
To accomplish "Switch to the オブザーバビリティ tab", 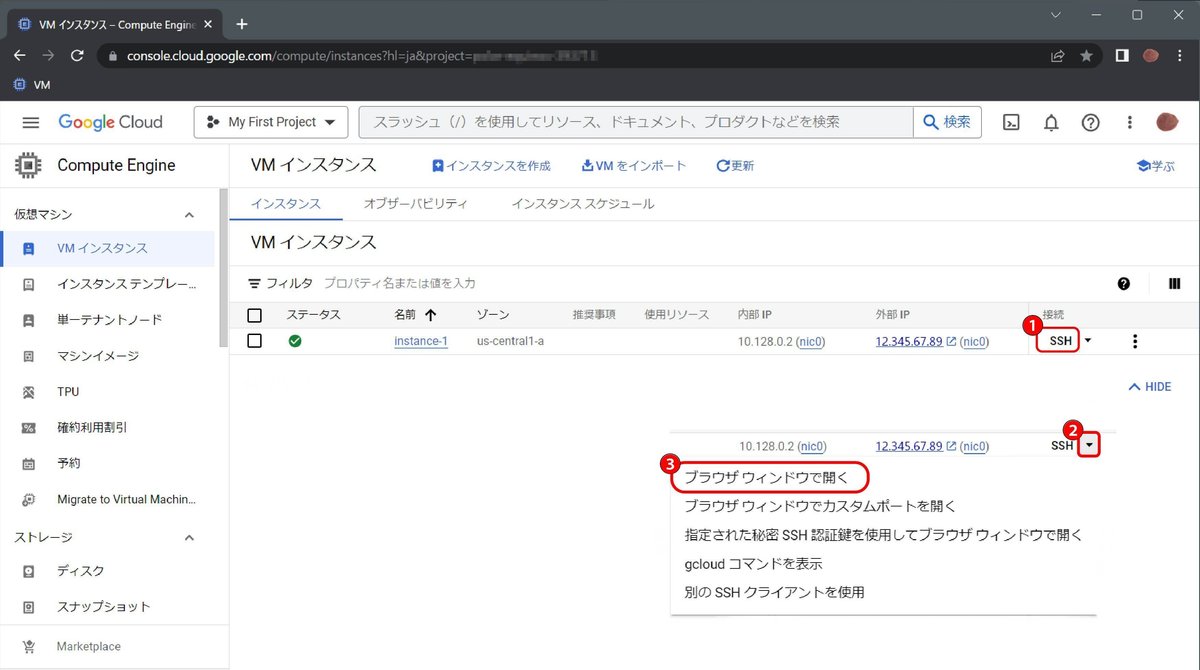I will 415,203.
